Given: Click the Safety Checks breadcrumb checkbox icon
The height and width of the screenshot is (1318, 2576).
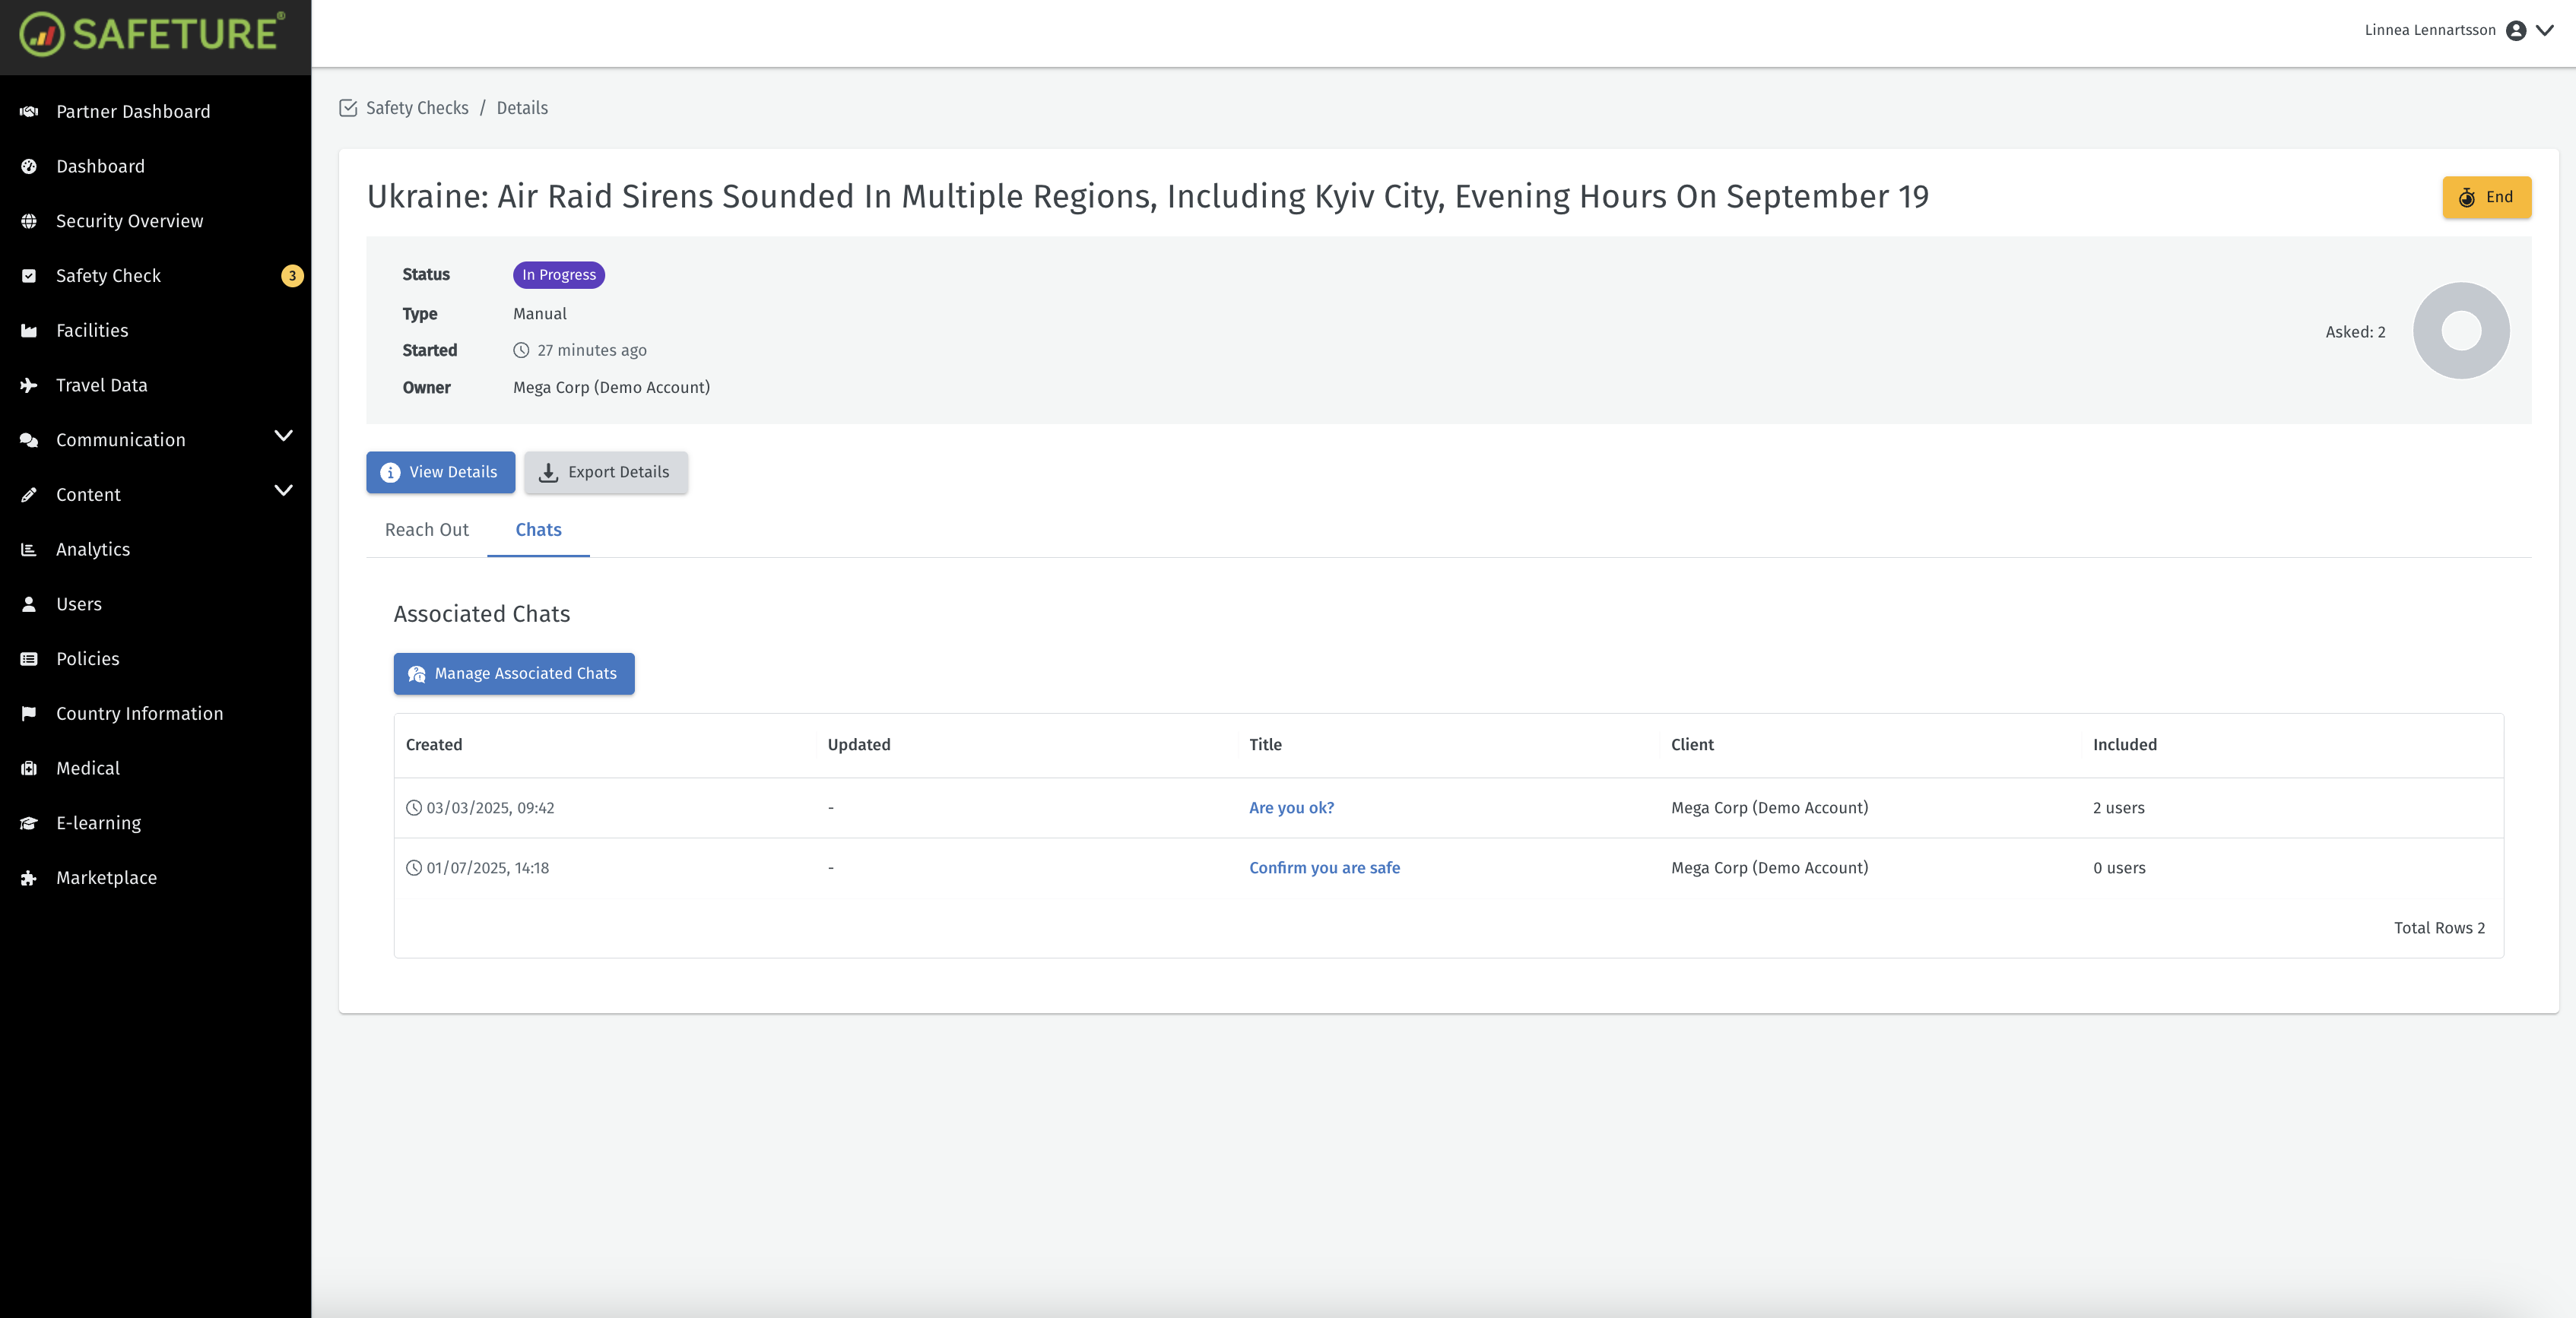Looking at the screenshot, I should tap(348, 108).
